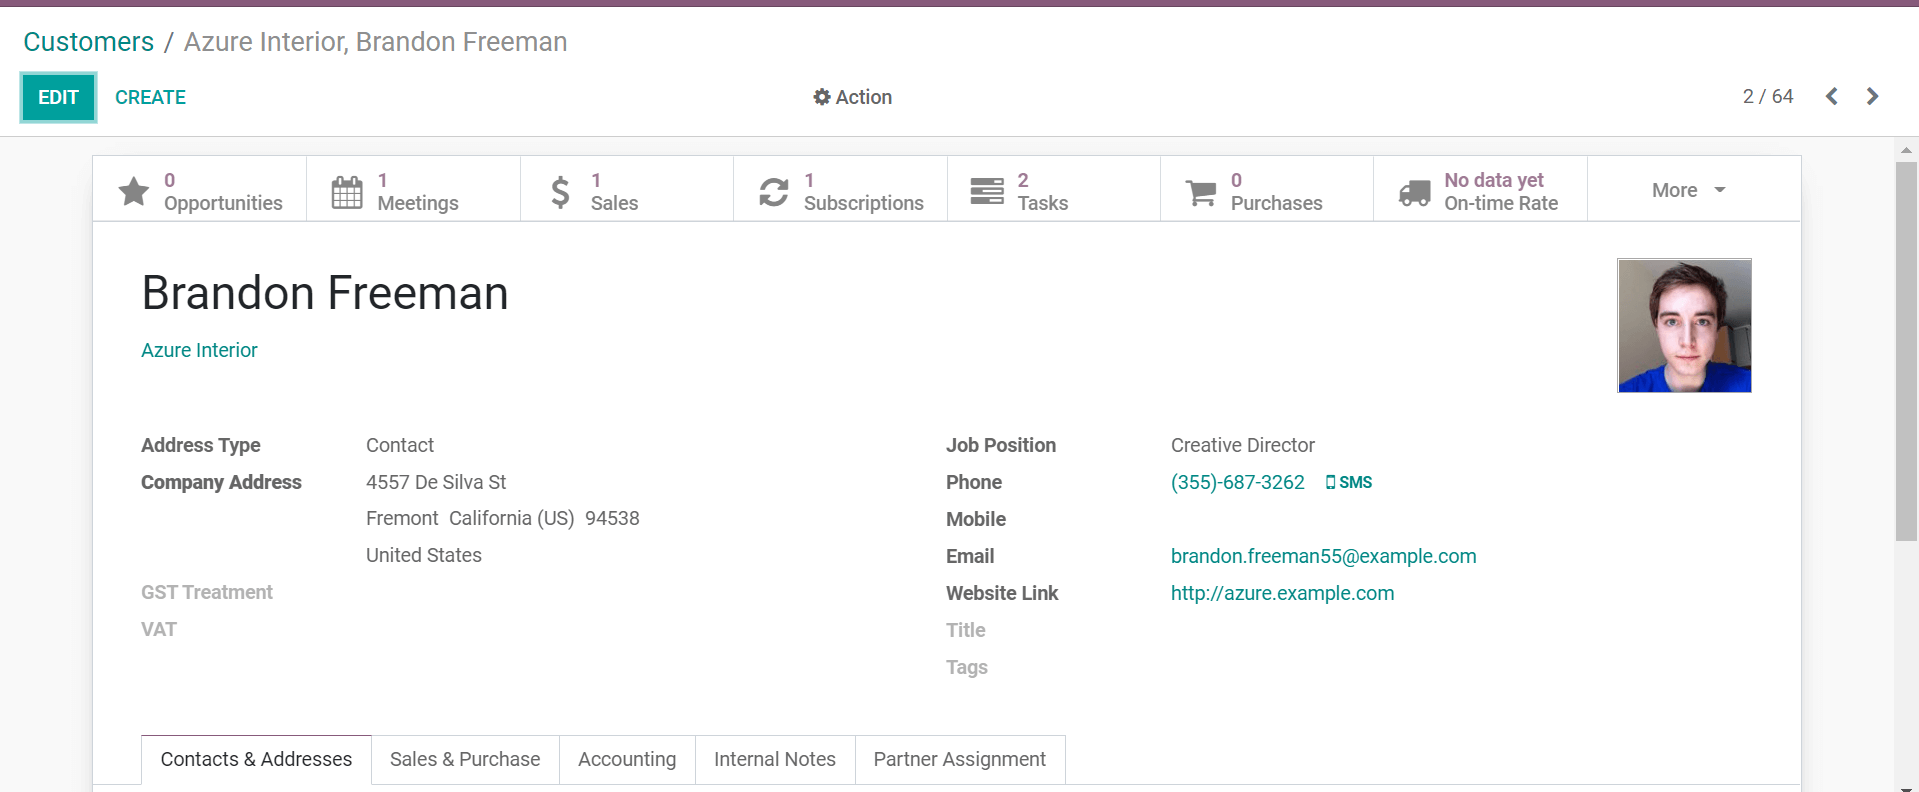Click the EDIT button

click(x=58, y=97)
